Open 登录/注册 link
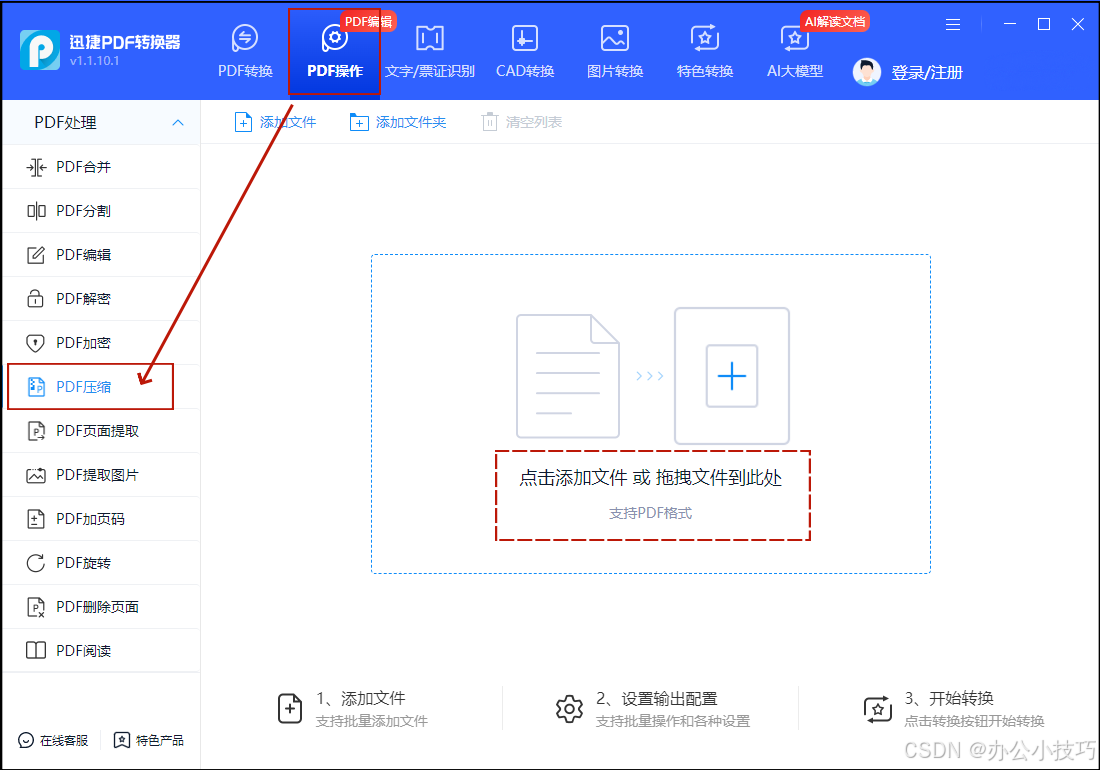This screenshot has width=1100, height=770. pyautogui.click(x=927, y=72)
